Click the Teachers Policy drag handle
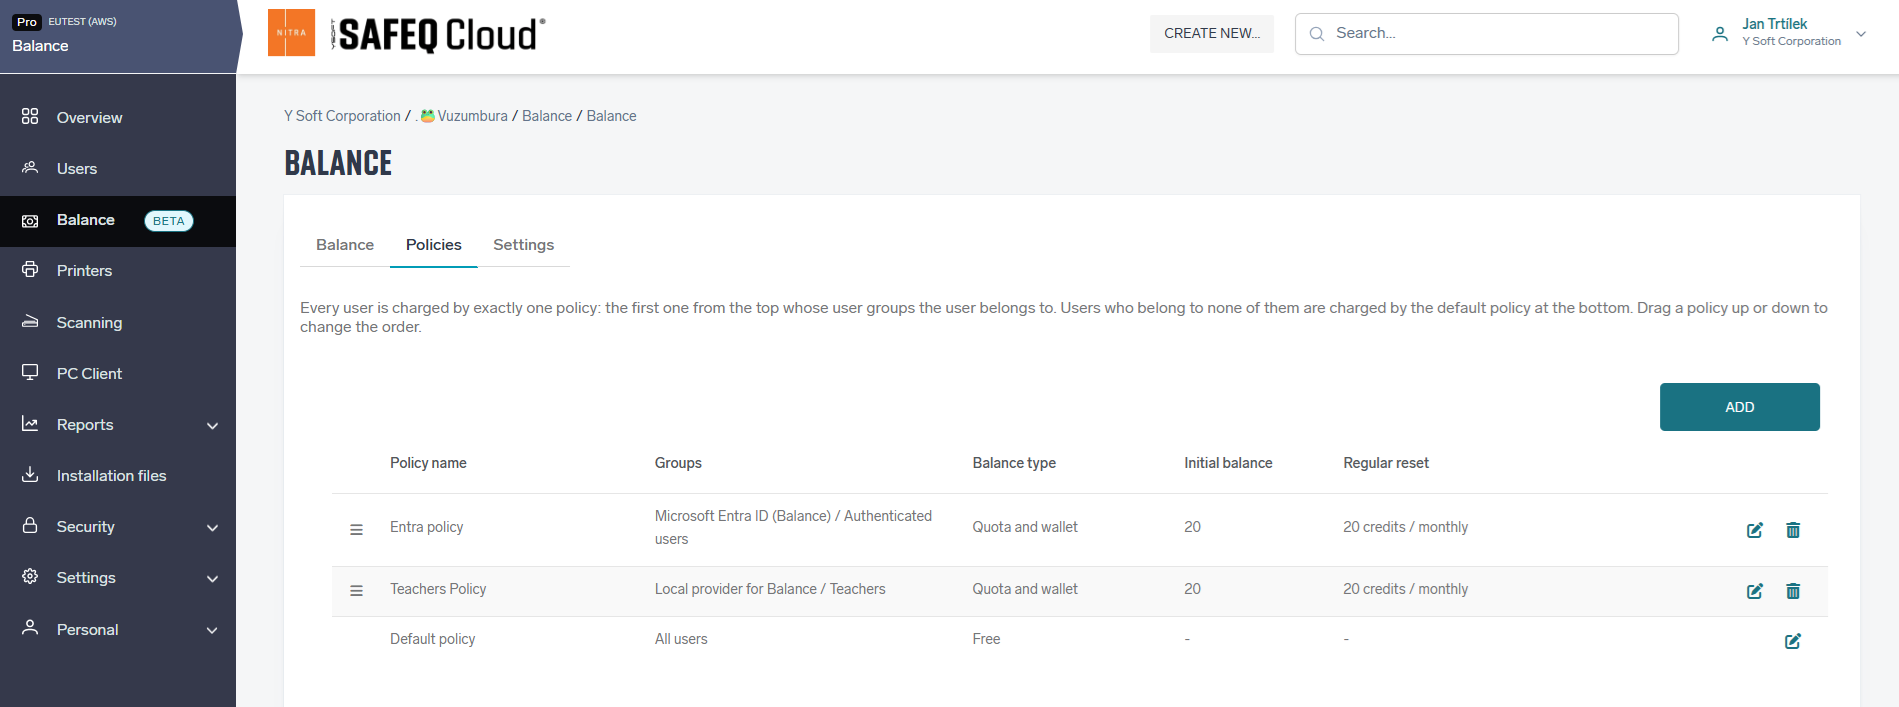 (x=356, y=591)
